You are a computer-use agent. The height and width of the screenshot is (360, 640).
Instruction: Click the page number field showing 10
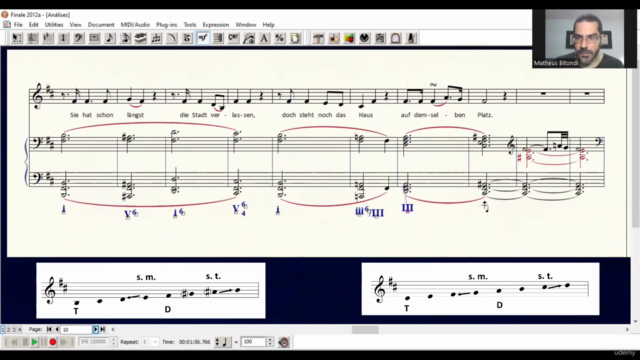point(76,329)
